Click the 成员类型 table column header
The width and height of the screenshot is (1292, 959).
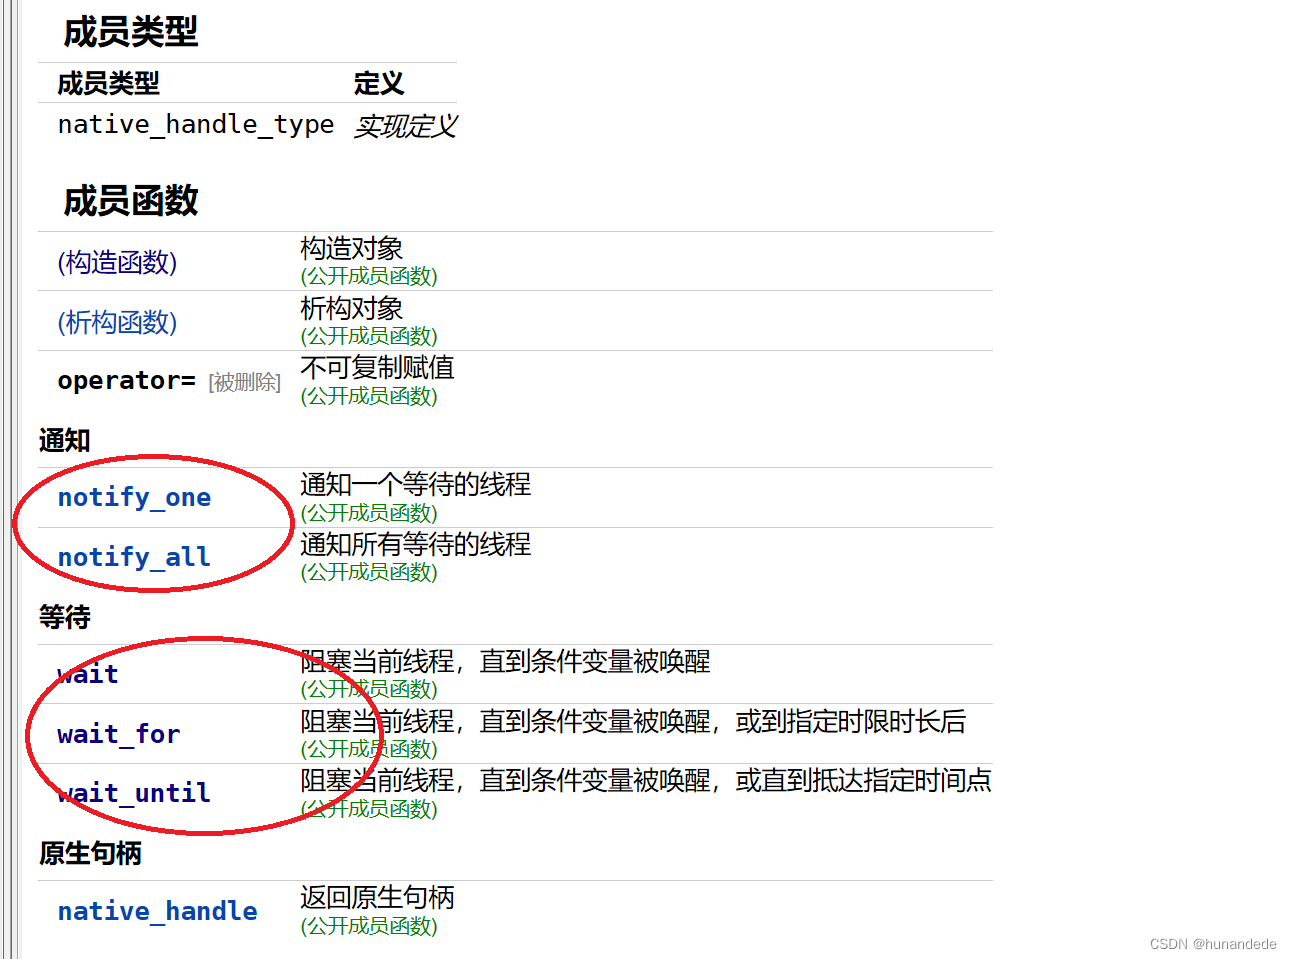click(108, 83)
